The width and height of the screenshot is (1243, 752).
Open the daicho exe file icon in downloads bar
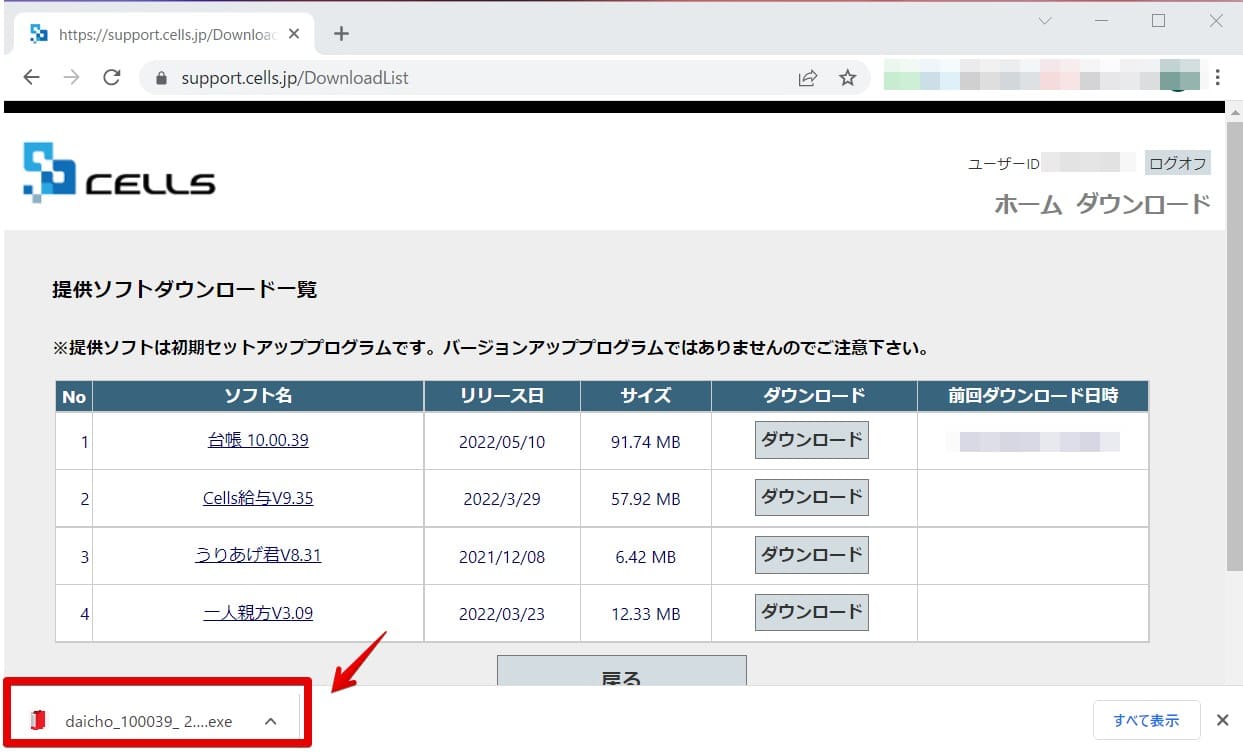39,720
